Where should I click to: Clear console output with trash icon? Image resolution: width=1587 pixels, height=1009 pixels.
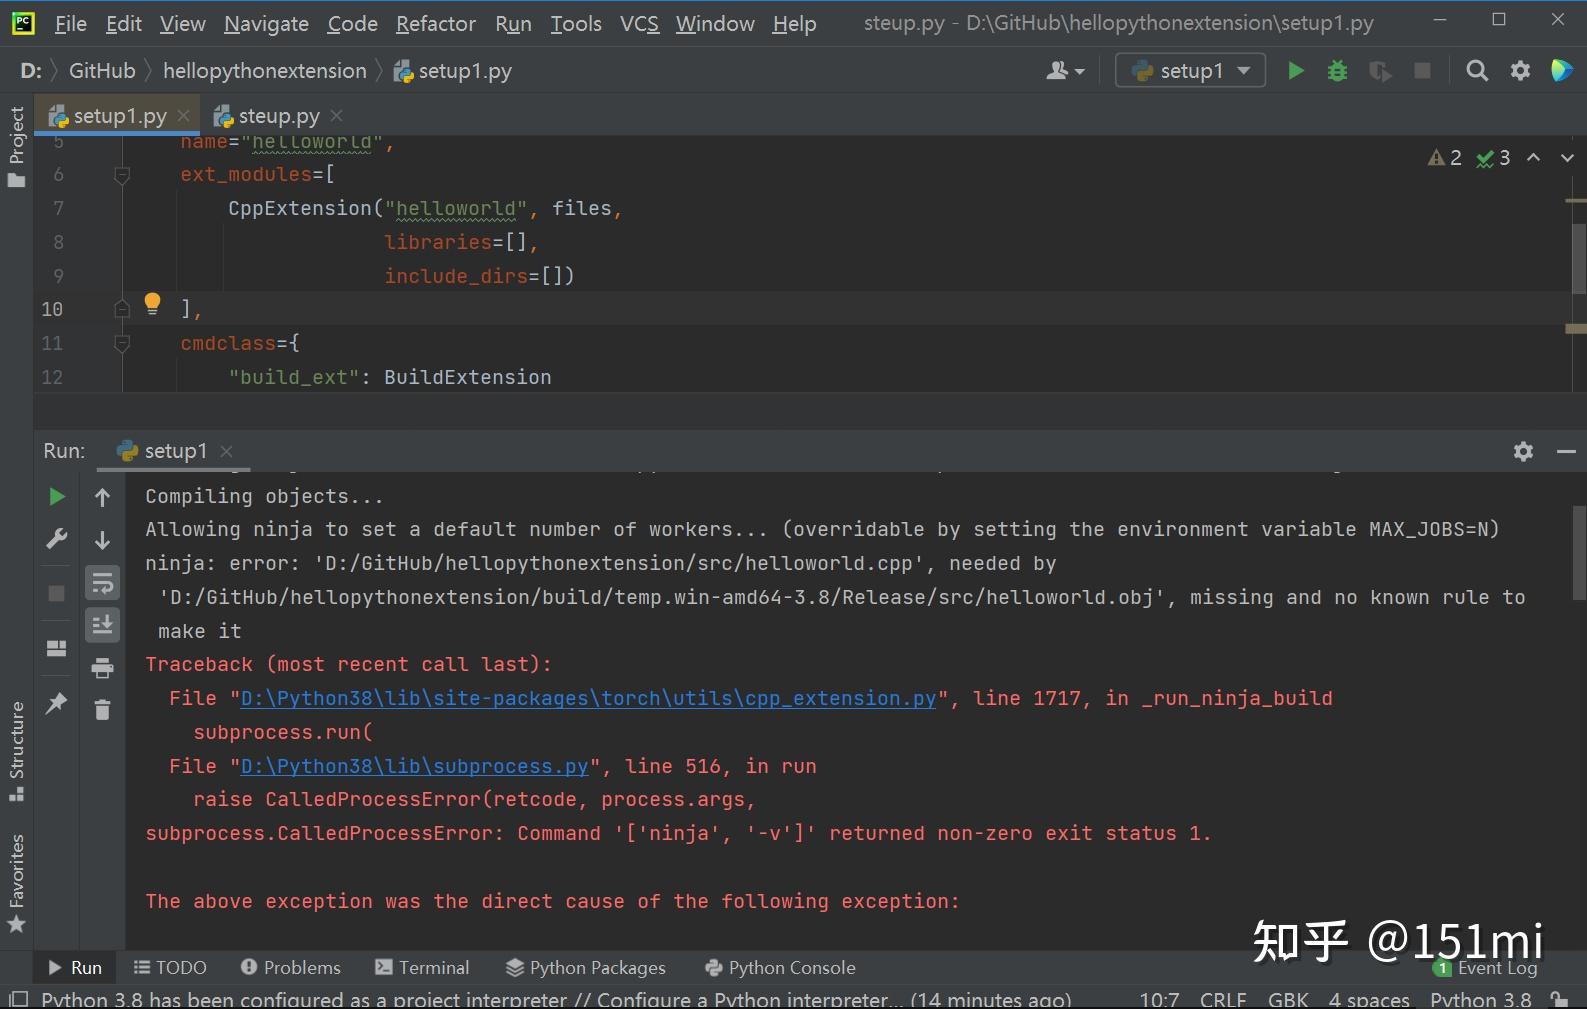point(102,710)
